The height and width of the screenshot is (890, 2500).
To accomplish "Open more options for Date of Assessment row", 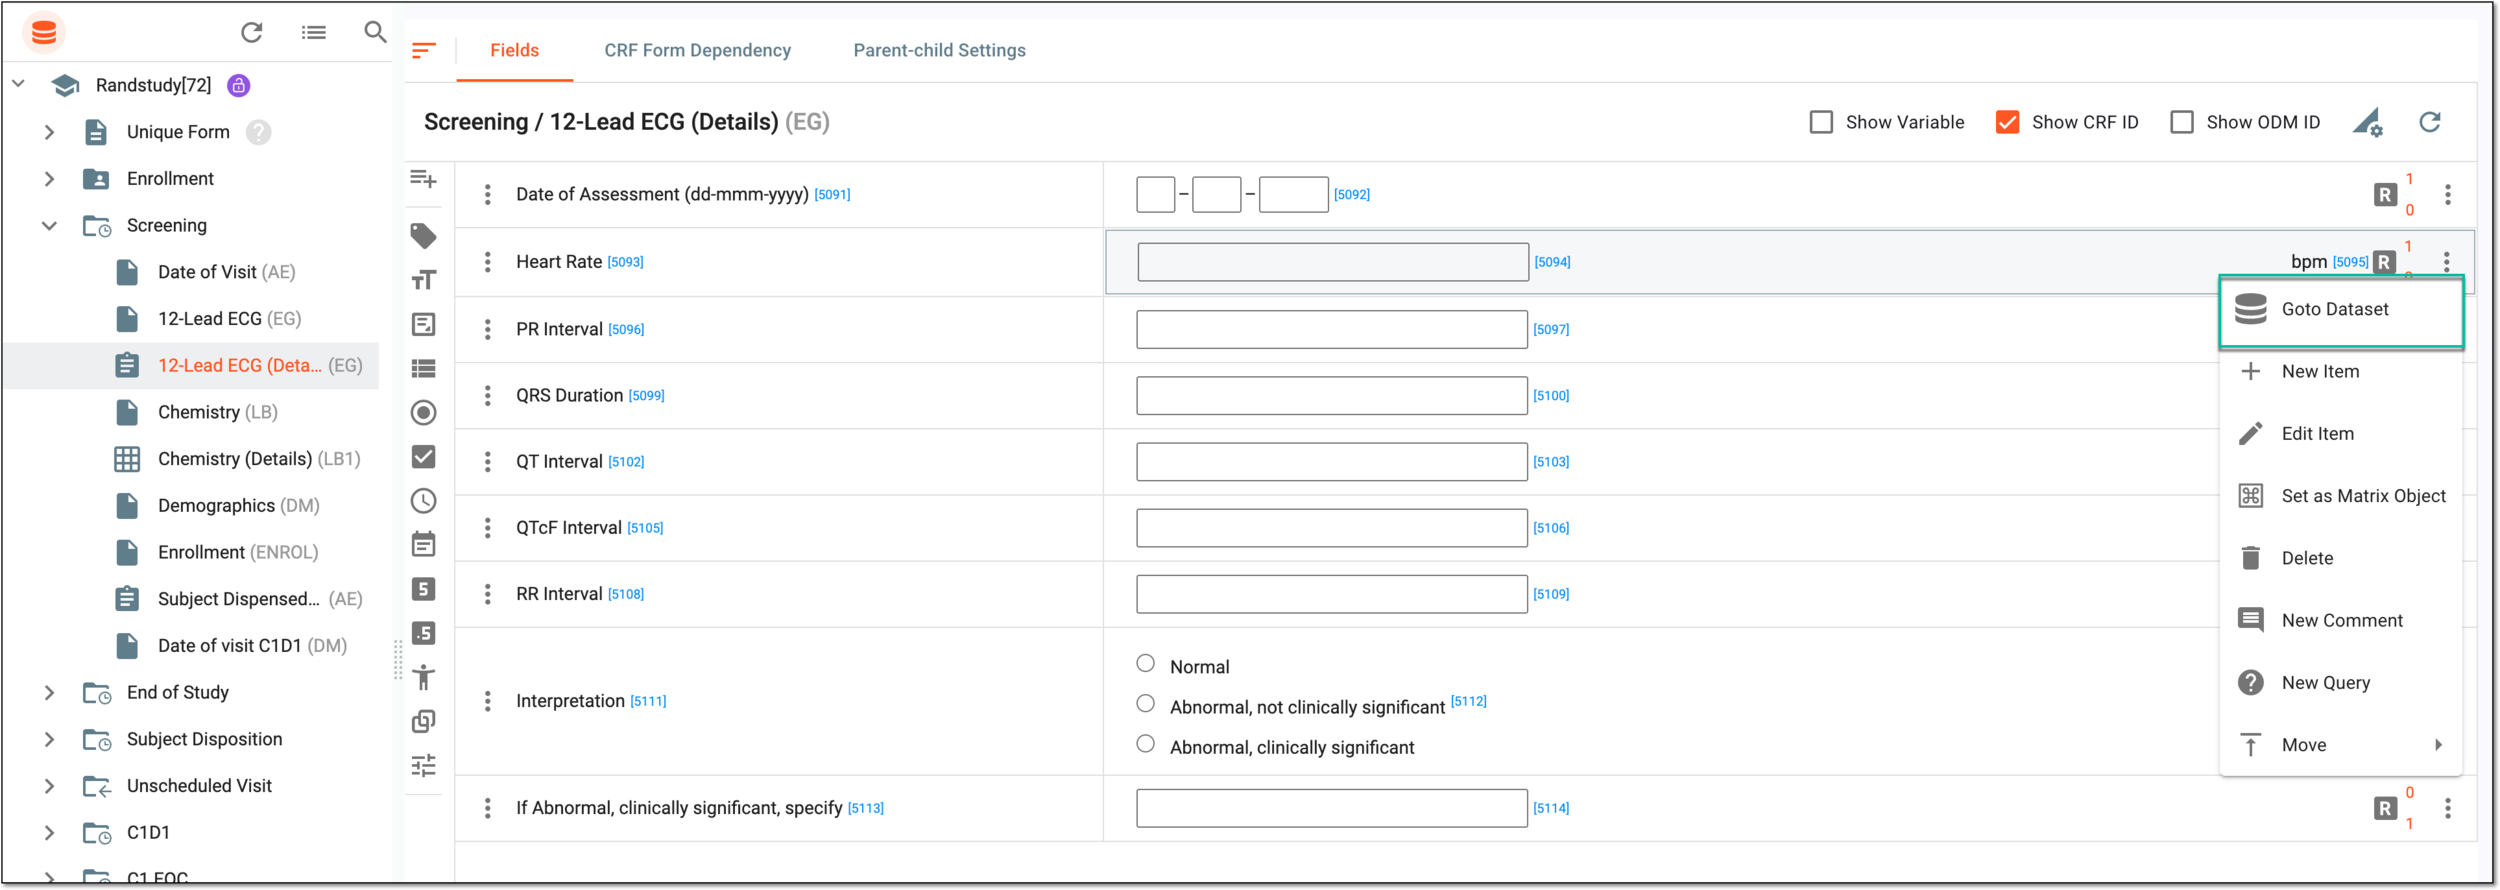I will click(x=2448, y=195).
